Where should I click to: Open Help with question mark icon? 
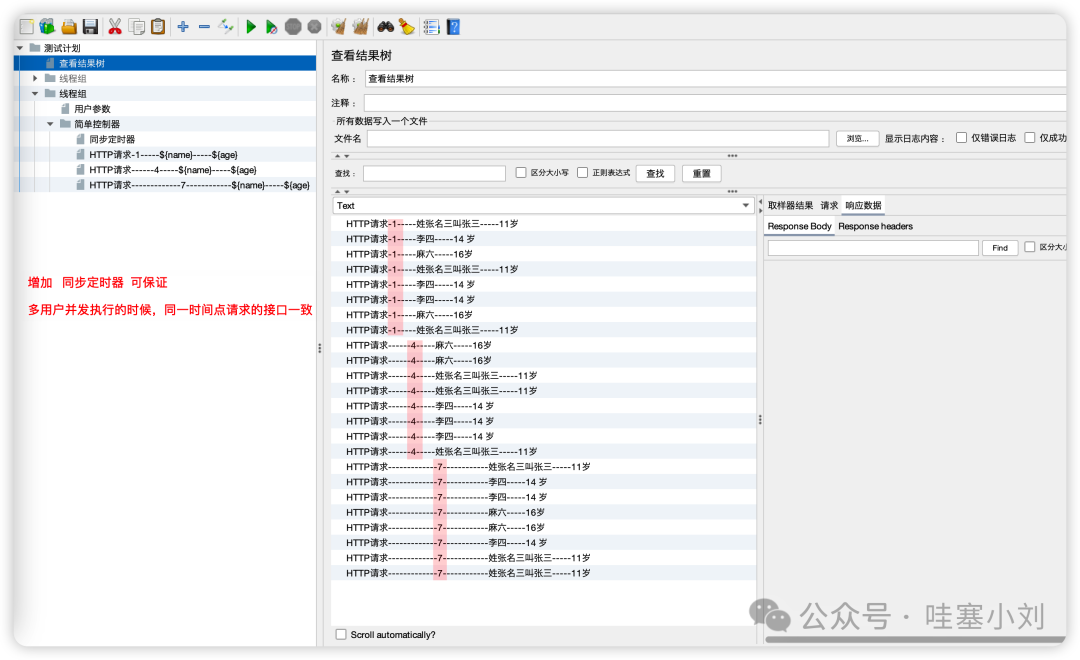coord(453,27)
